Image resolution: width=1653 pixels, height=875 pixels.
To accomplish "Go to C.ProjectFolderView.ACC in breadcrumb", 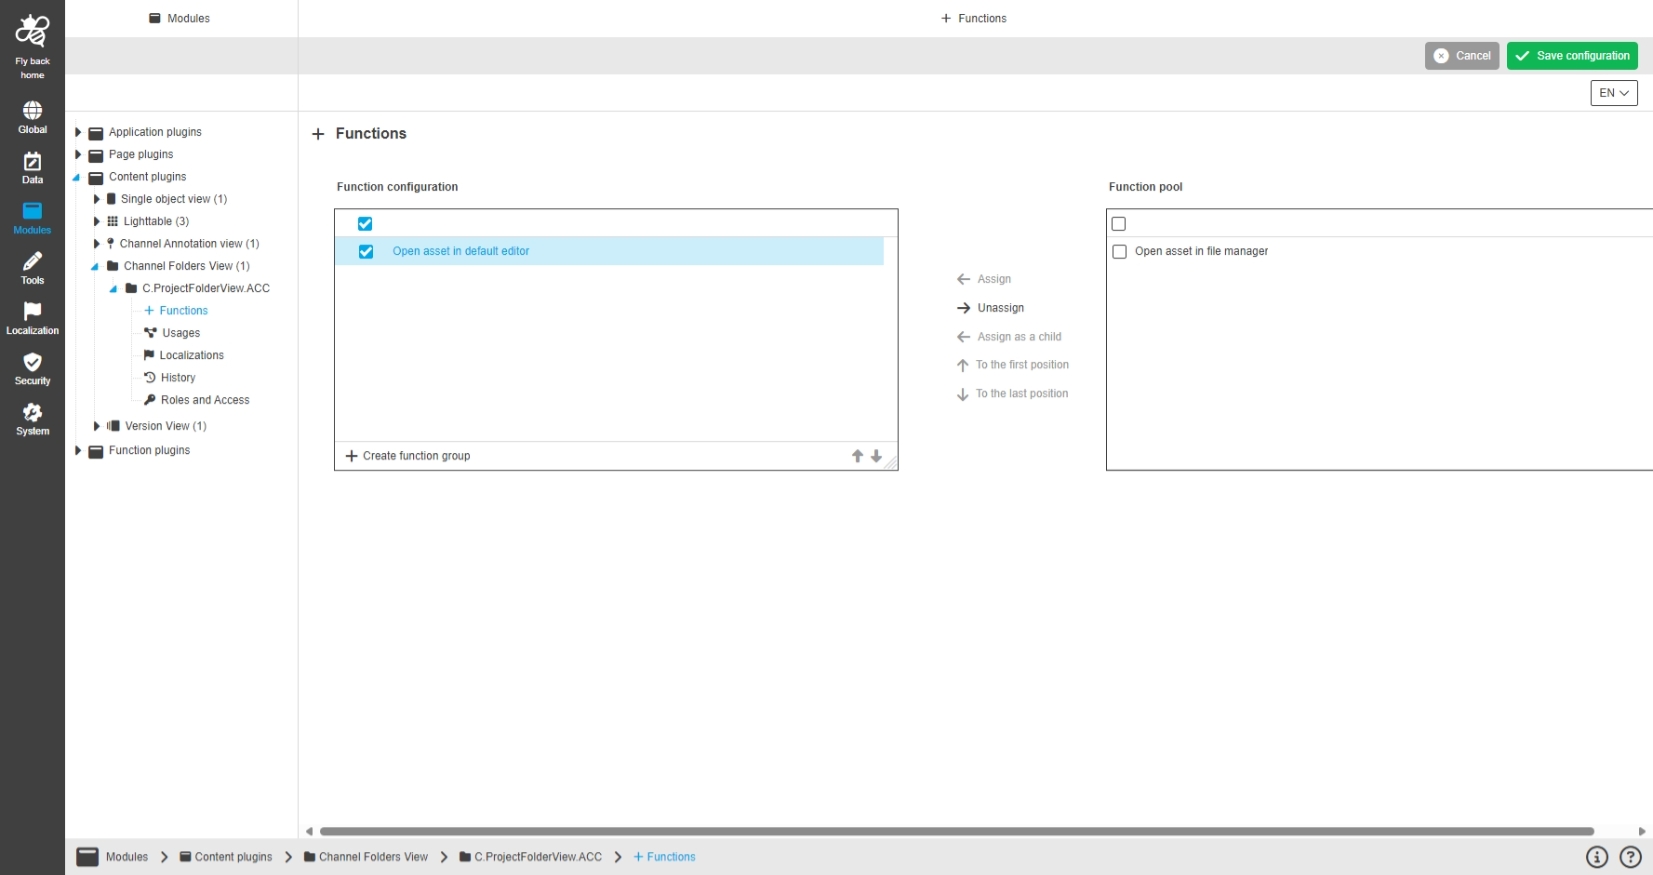I will (x=531, y=857).
